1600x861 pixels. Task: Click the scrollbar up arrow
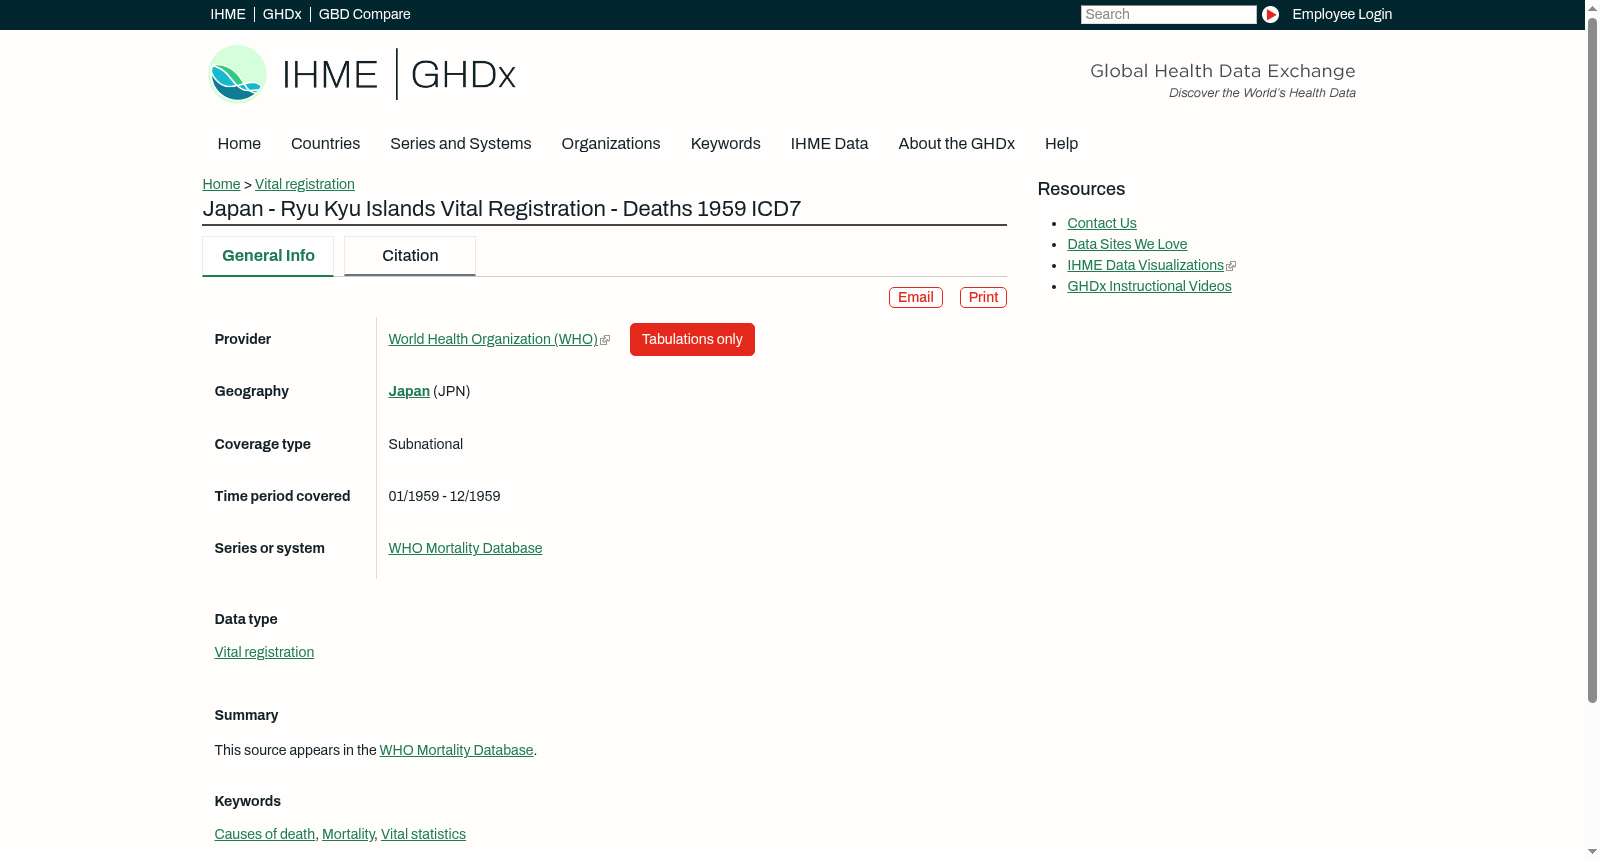(1592, 7)
